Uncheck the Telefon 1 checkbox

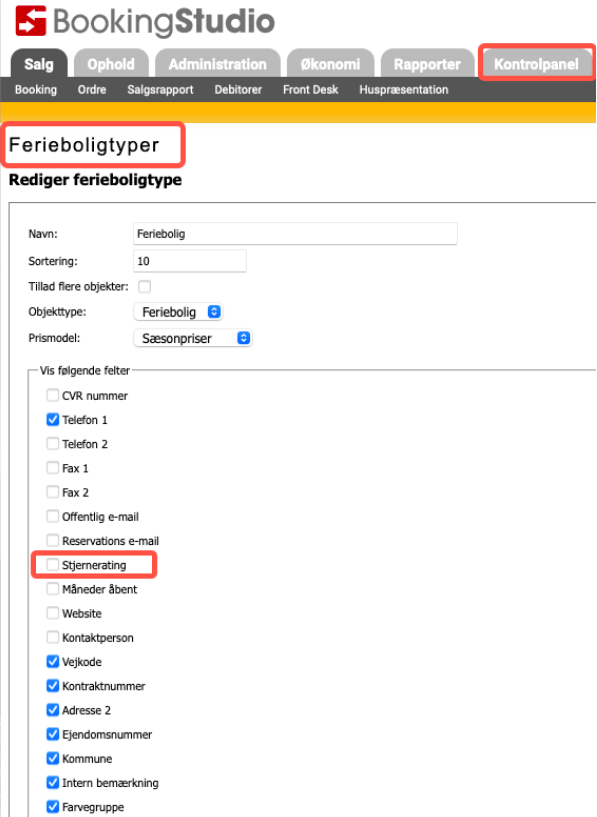point(53,419)
